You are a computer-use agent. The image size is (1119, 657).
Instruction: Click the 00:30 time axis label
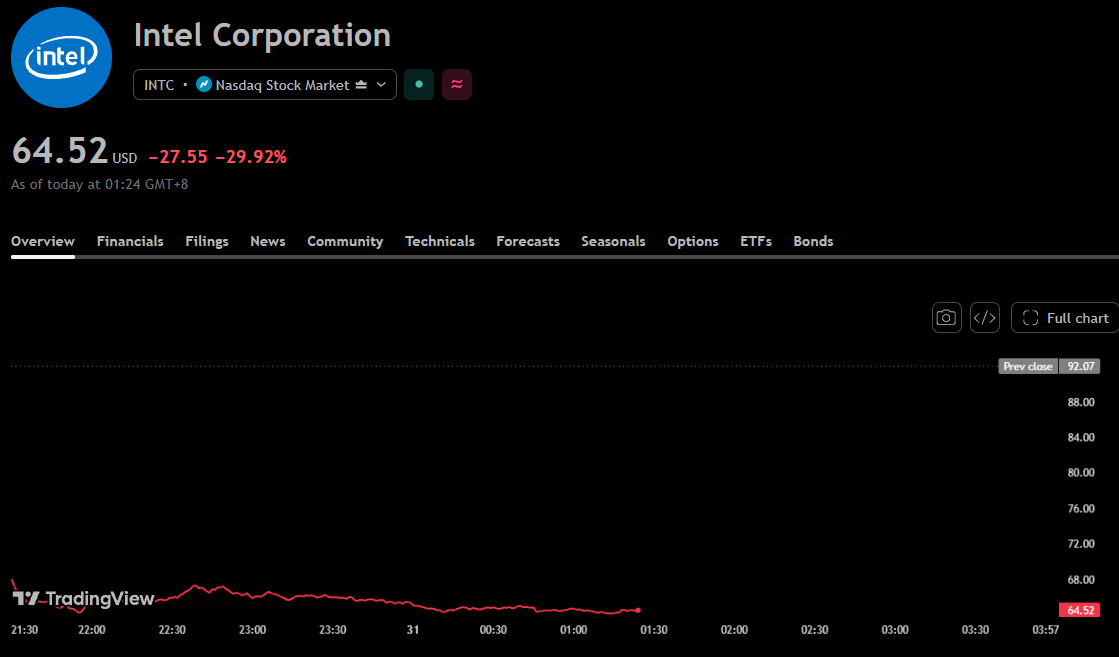click(493, 630)
